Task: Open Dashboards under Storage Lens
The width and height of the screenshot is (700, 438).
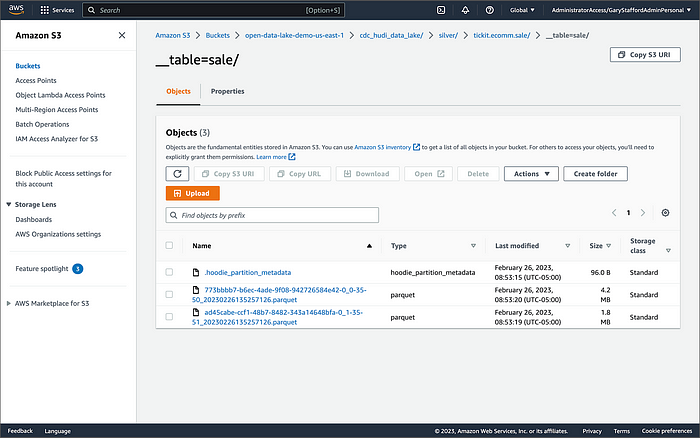Action: 33,219
